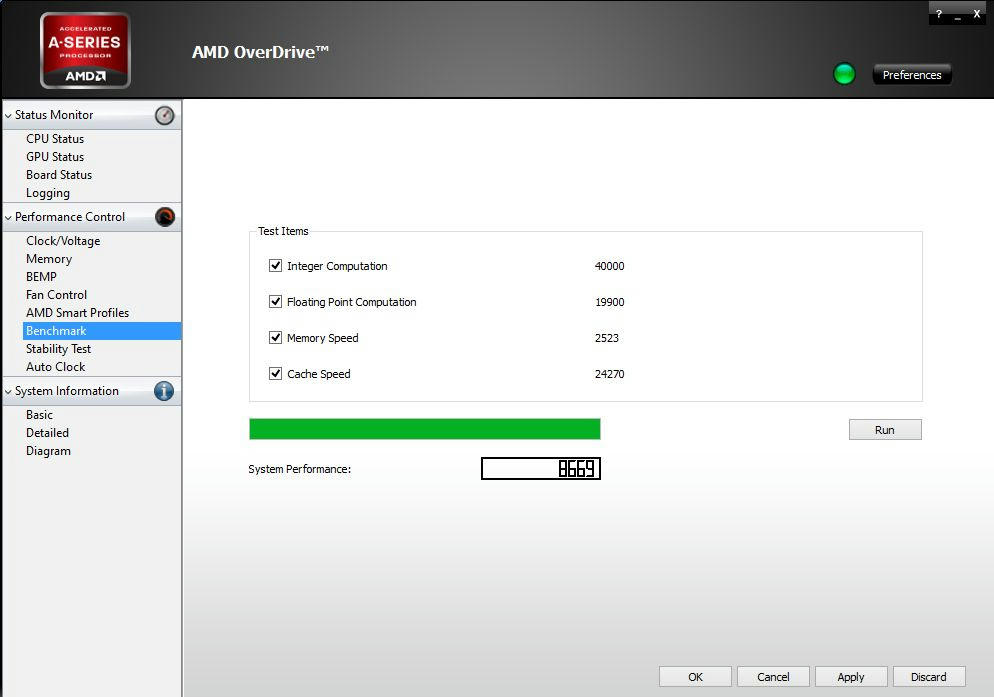Click the Test Items group label
The height and width of the screenshot is (697, 994).
[x=283, y=231]
